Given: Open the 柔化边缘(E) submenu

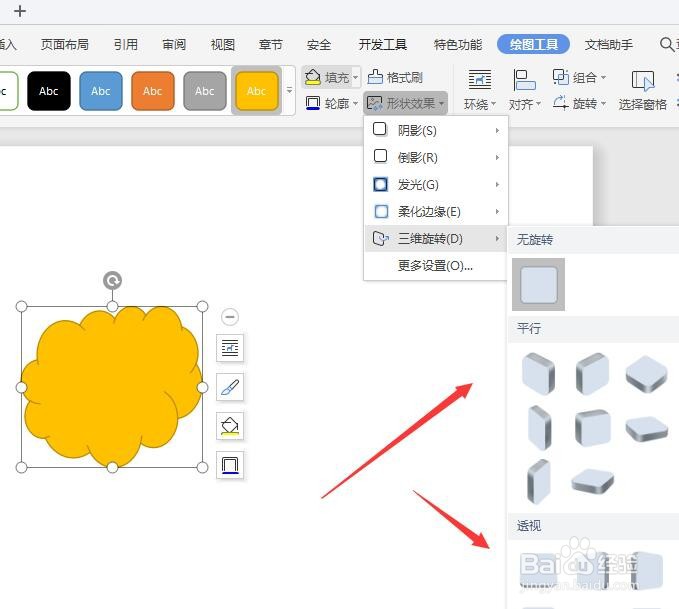Looking at the screenshot, I should (436, 211).
